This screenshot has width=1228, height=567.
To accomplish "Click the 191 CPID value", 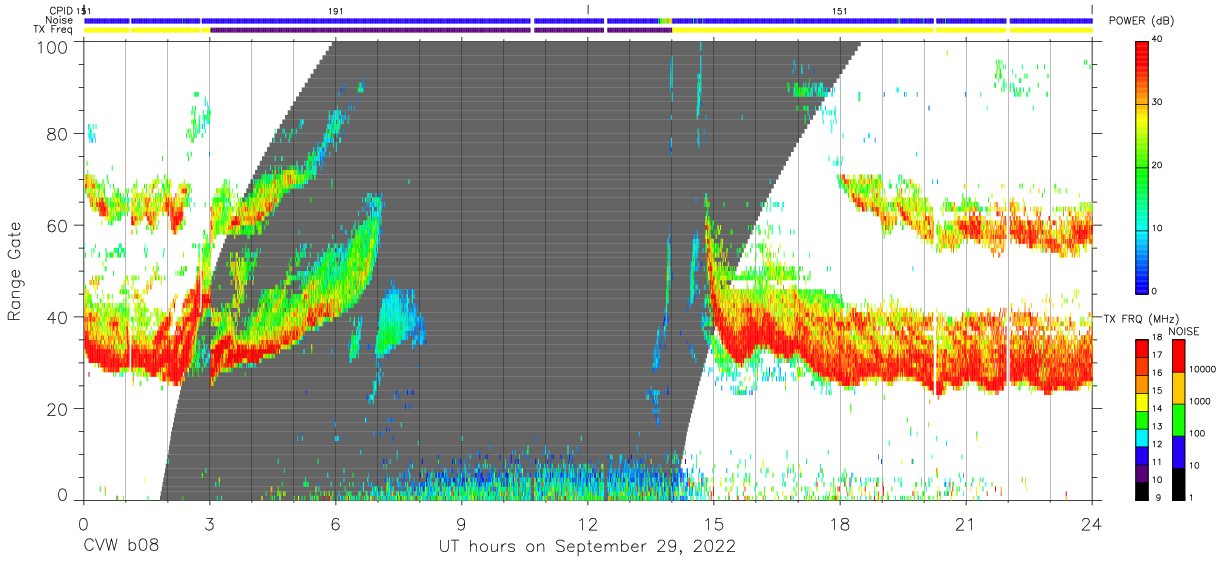I will pos(336,10).
